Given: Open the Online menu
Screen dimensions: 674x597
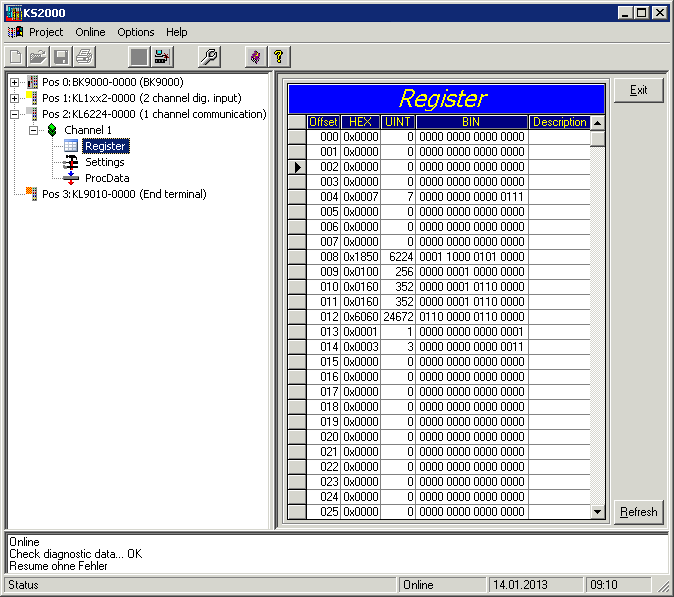Looking at the screenshot, I should (x=90, y=32).
